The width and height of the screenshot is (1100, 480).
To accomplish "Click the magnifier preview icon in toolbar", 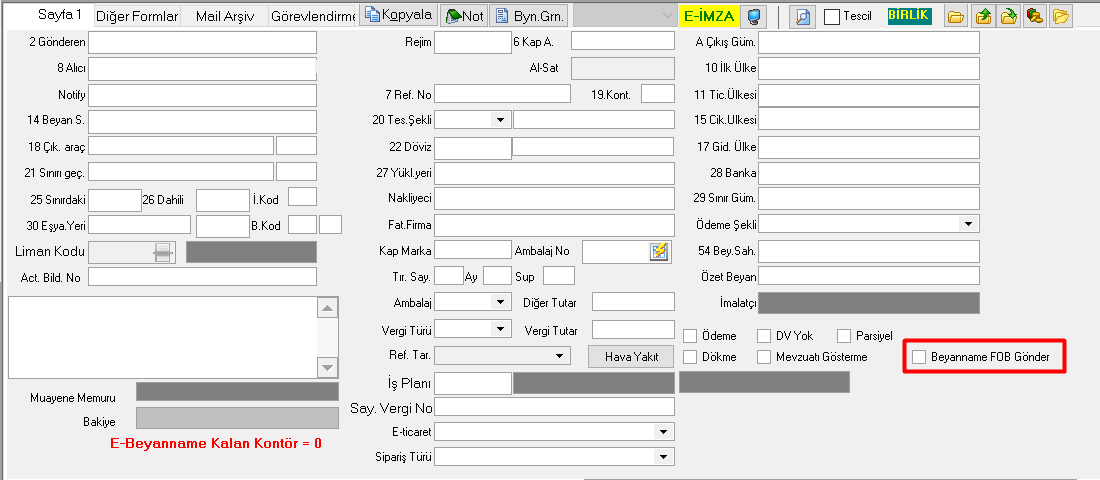I will point(802,16).
